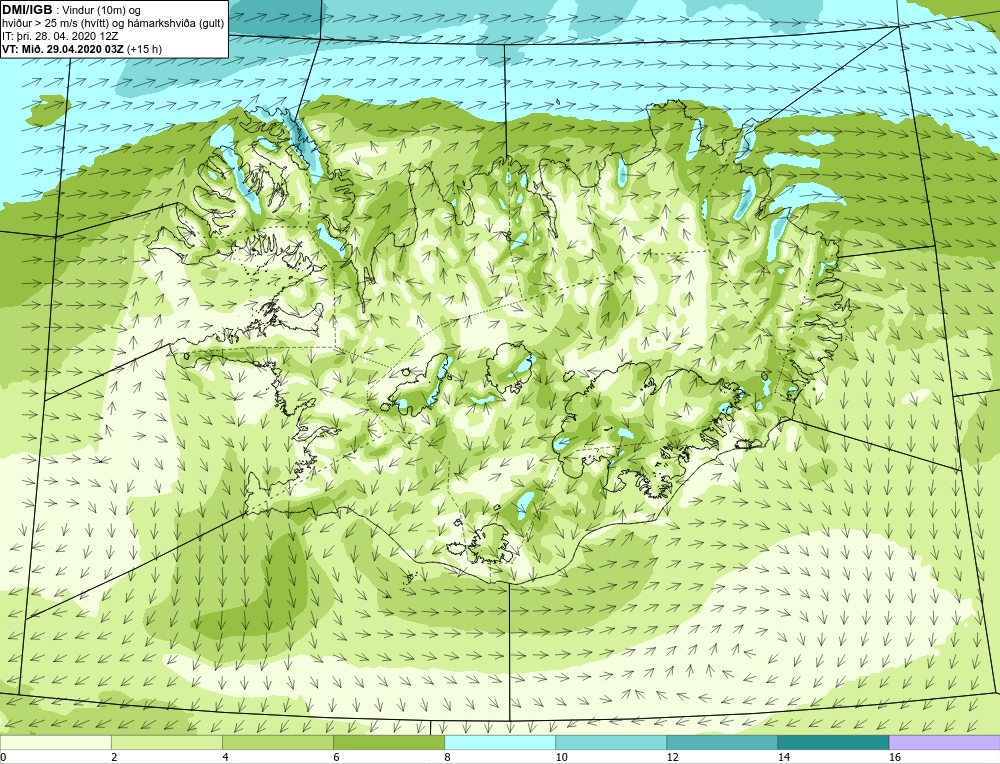Click the legend scale label '4'
This screenshot has width=1000, height=764.
tap(225, 757)
